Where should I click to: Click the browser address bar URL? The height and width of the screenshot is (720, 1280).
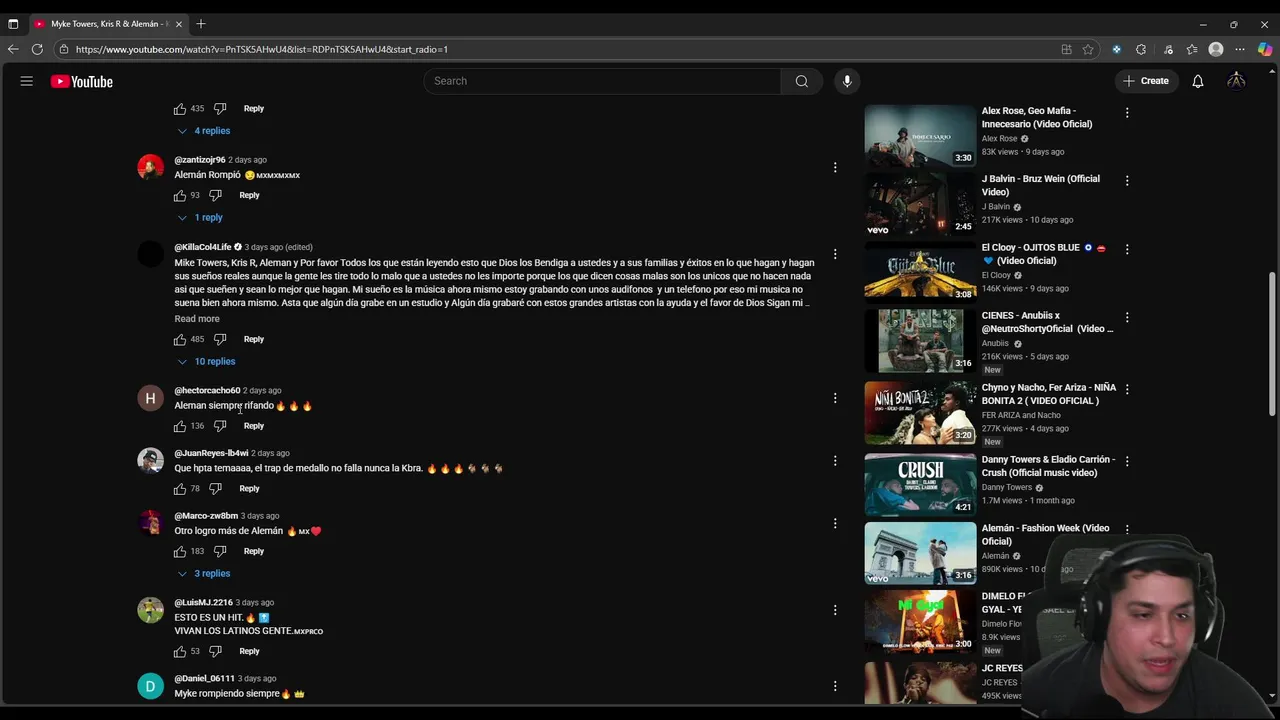point(262,49)
